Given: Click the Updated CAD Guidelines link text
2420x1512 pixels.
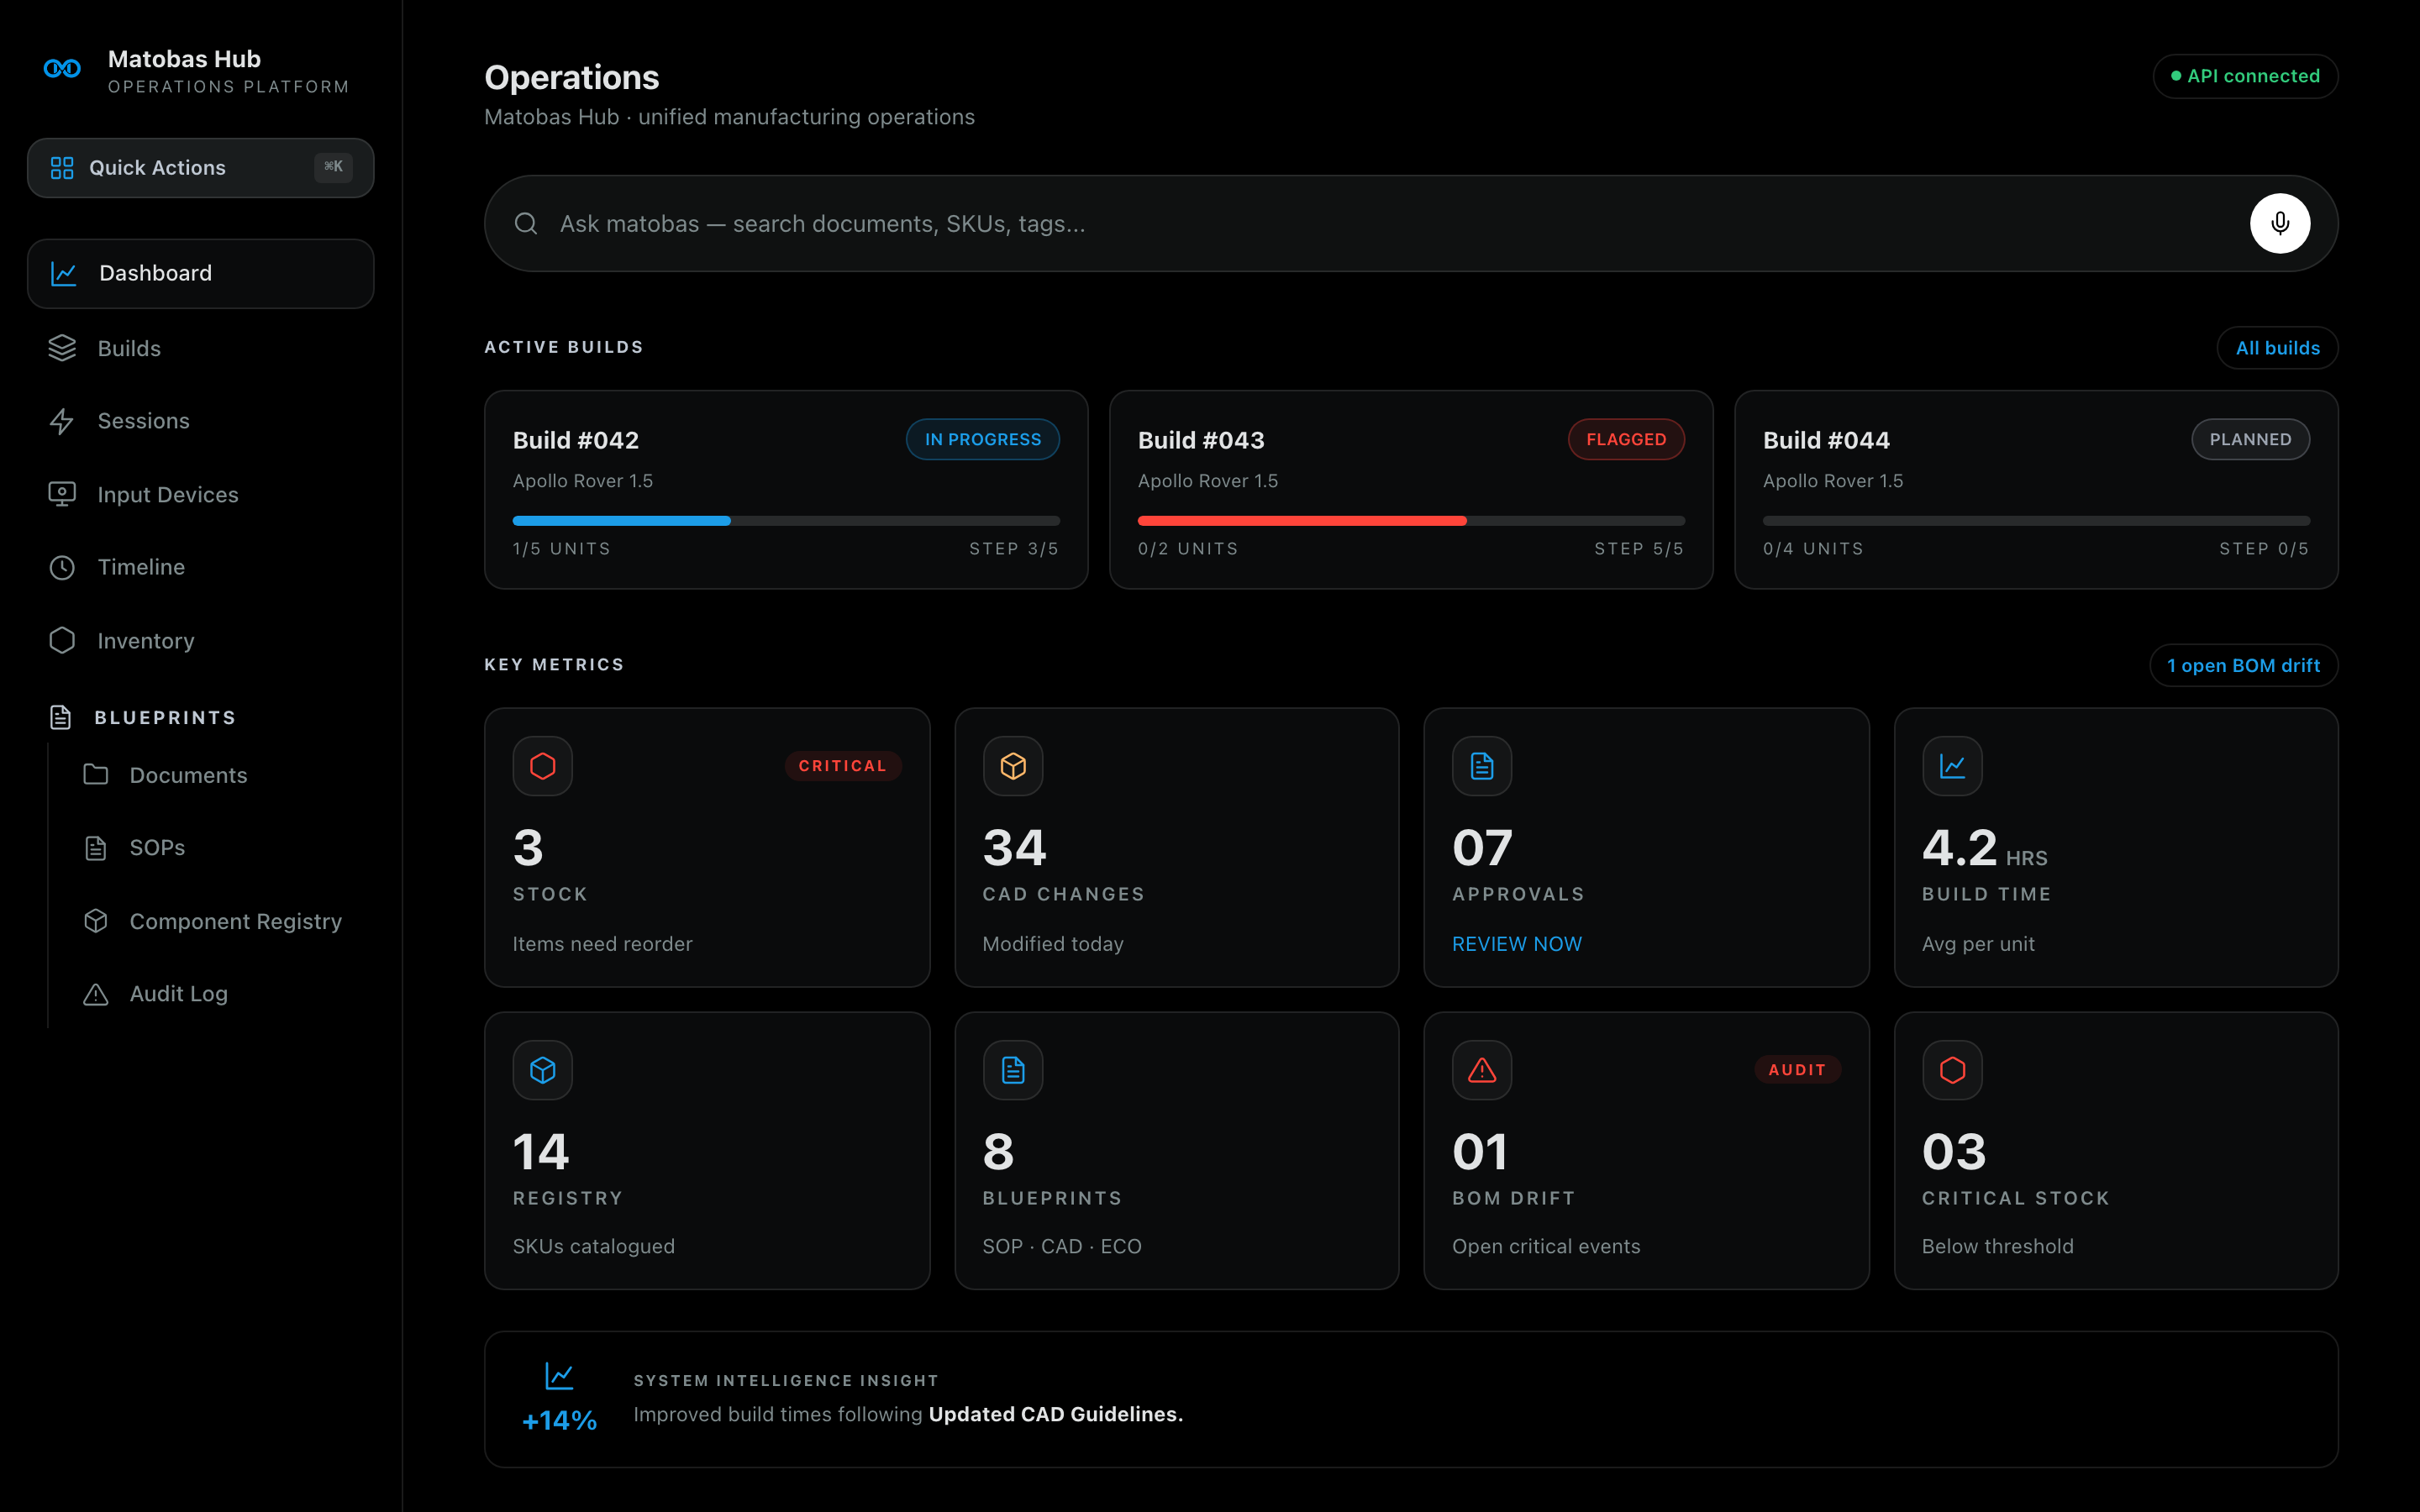Looking at the screenshot, I should (x=1055, y=1414).
